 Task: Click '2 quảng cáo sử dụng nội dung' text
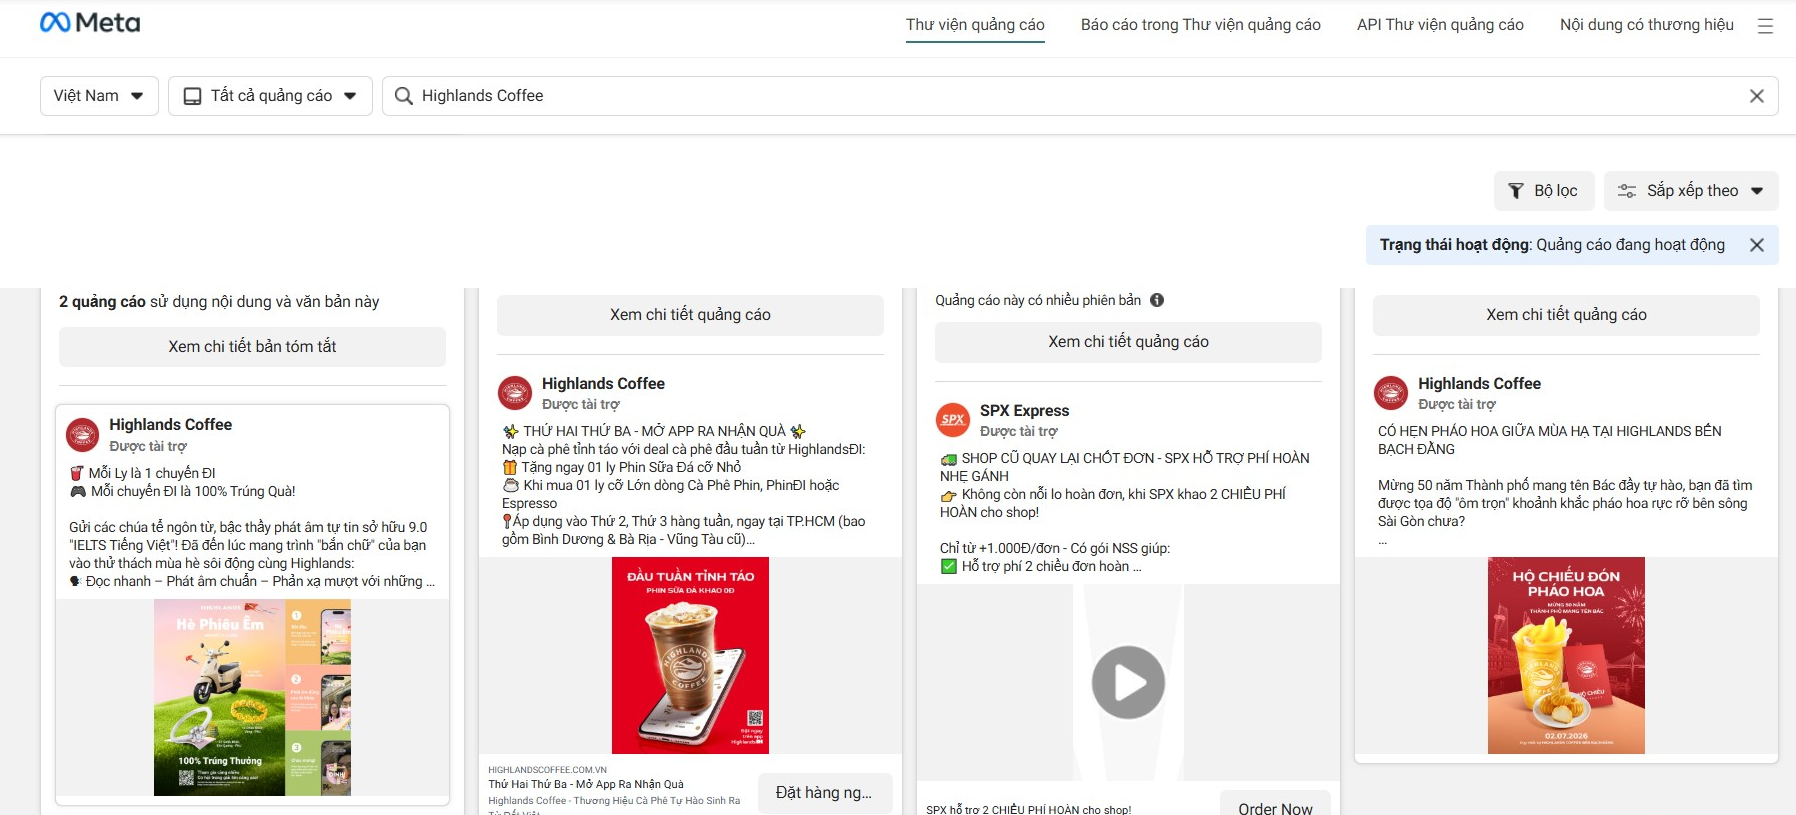click(x=219, y=302)
